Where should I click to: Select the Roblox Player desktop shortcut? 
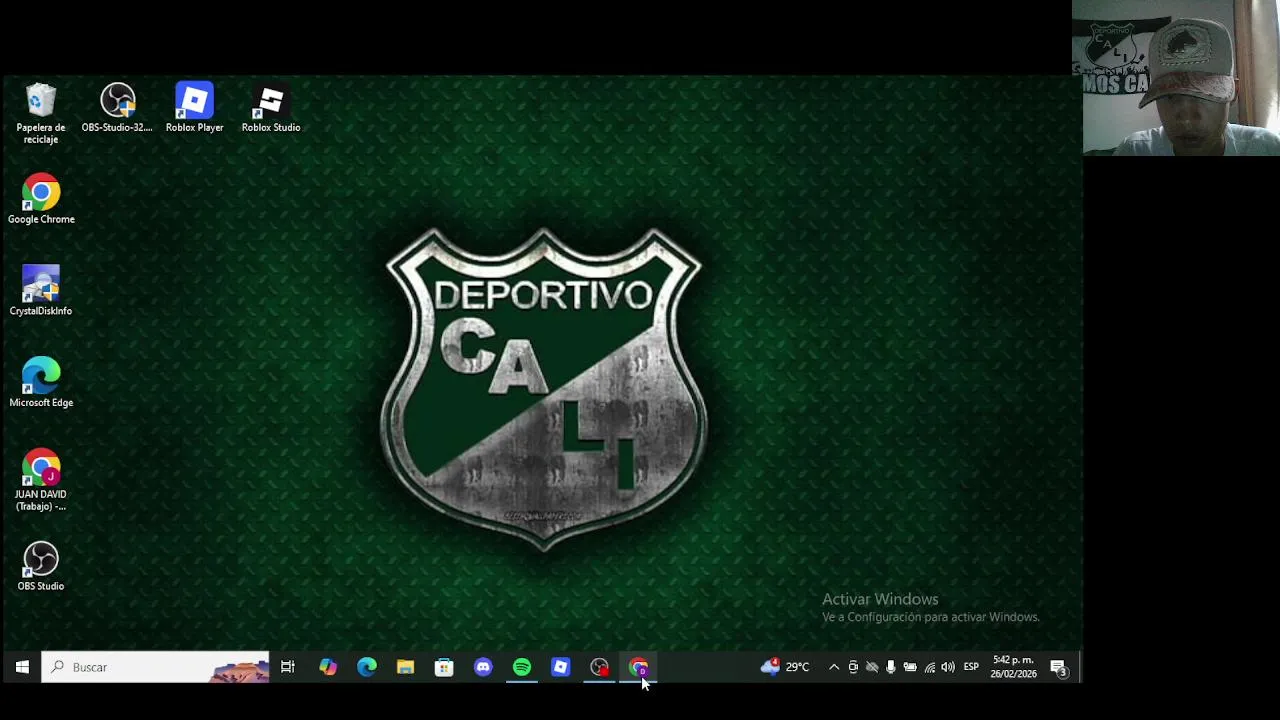tap(194, 108)
